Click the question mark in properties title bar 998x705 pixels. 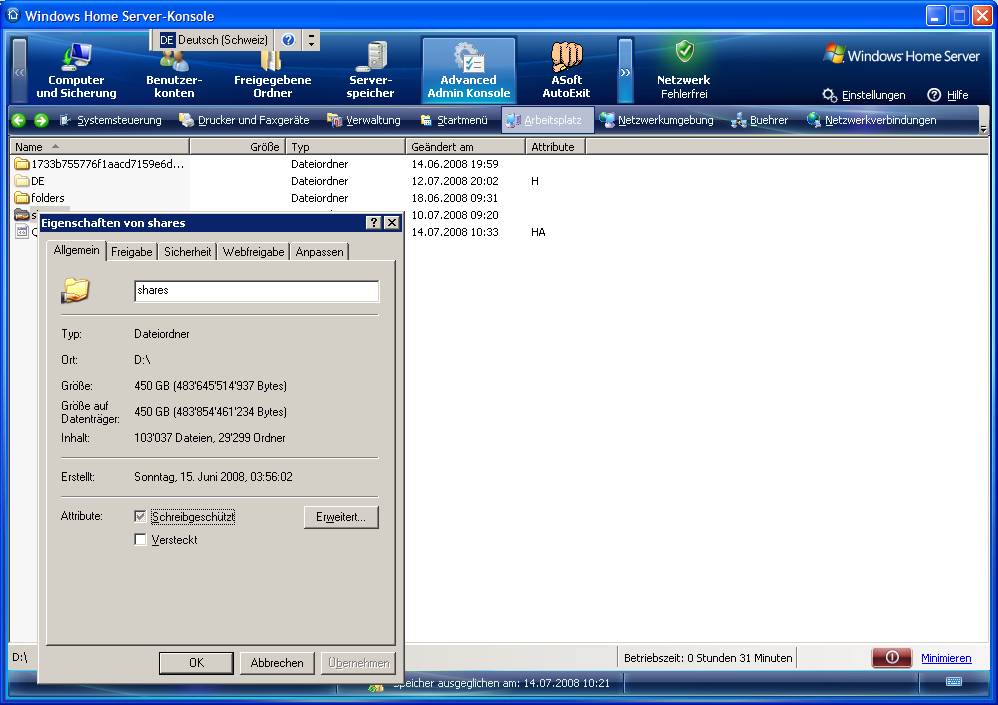tap(374, 223)
